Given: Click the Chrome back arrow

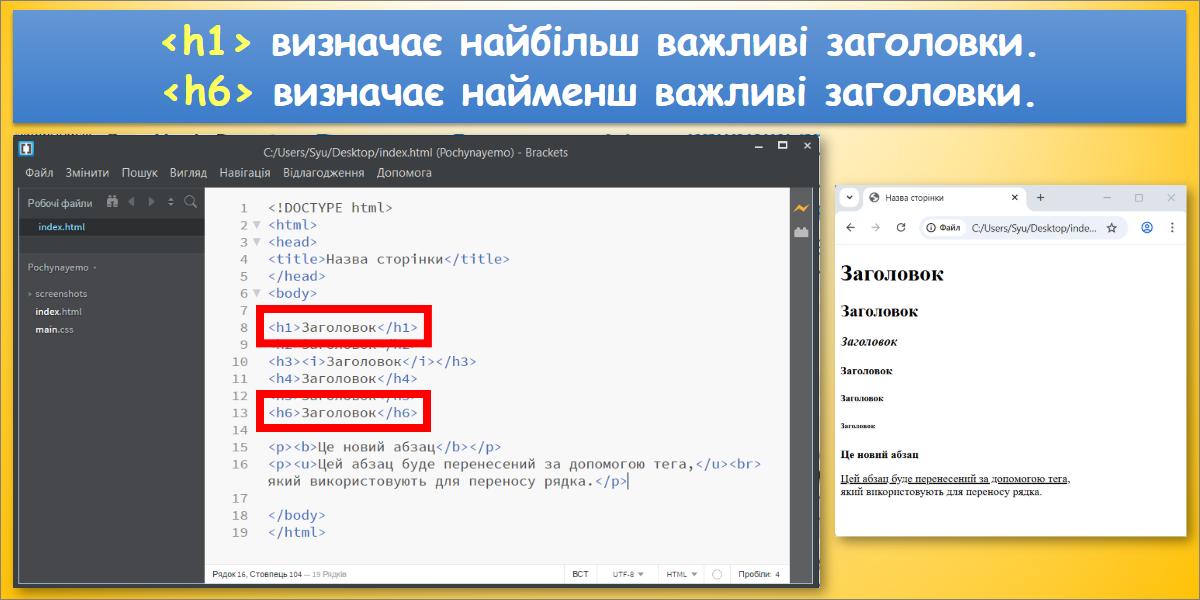Looking at the screenshot, I should (850, 228).
